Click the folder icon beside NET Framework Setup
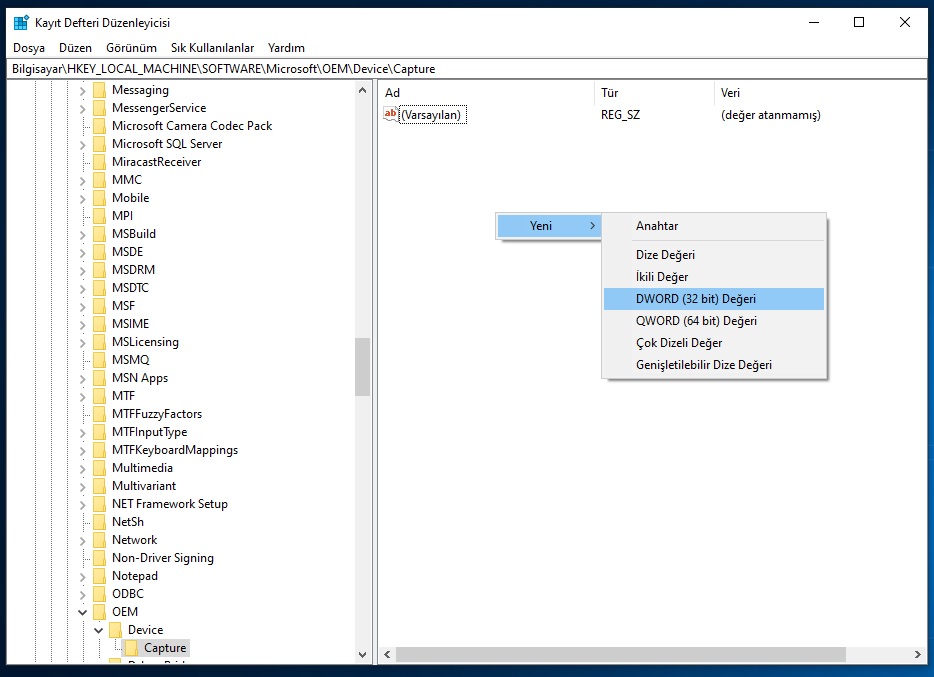This screenshot has height=677, width=934. coord(99,504)
